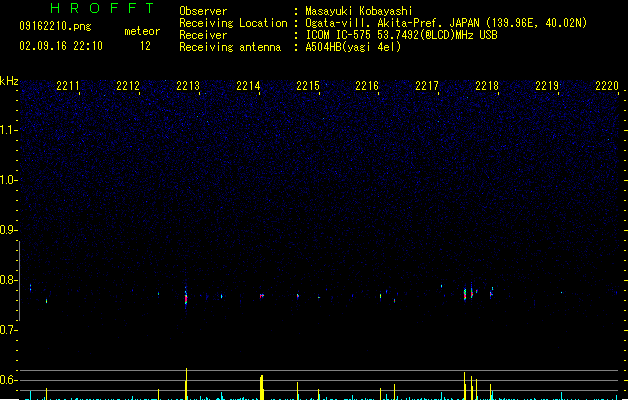This screenshot has width=629, height=400.
Task: Click the tallest yellow intensity spike near 2213
Action: click(x=186, y=384)
